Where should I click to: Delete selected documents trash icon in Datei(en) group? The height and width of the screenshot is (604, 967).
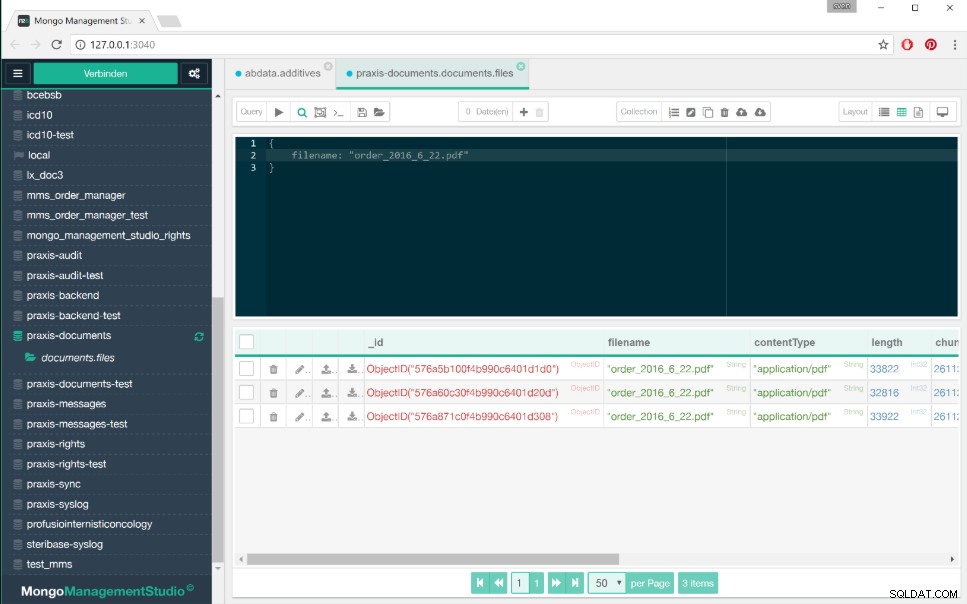[540, 112]
